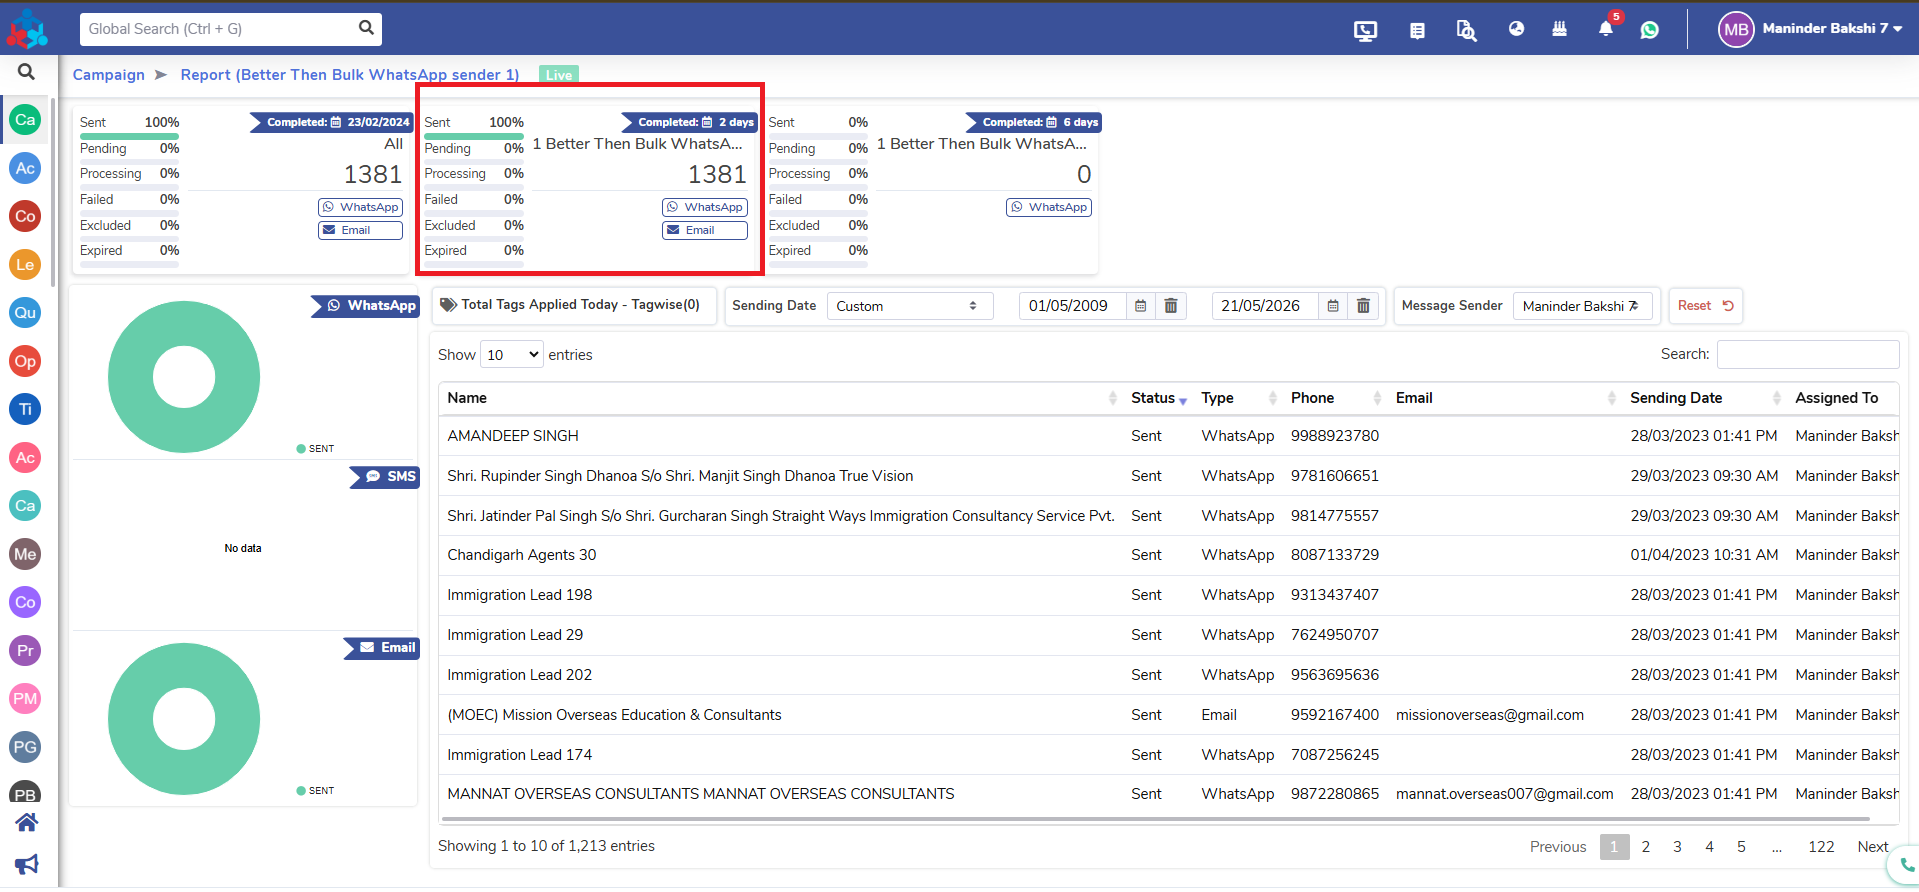The height and width of the screenshot is (892, 1919).
Task: Open calendar picker for date 01/05/2009
Action: pos(1140,306)
